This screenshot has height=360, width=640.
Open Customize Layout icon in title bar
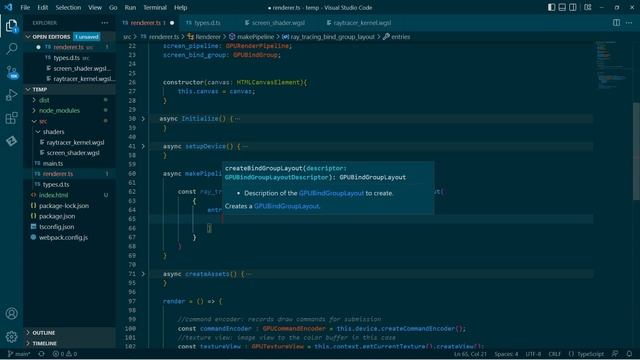(x=588, y=7)
